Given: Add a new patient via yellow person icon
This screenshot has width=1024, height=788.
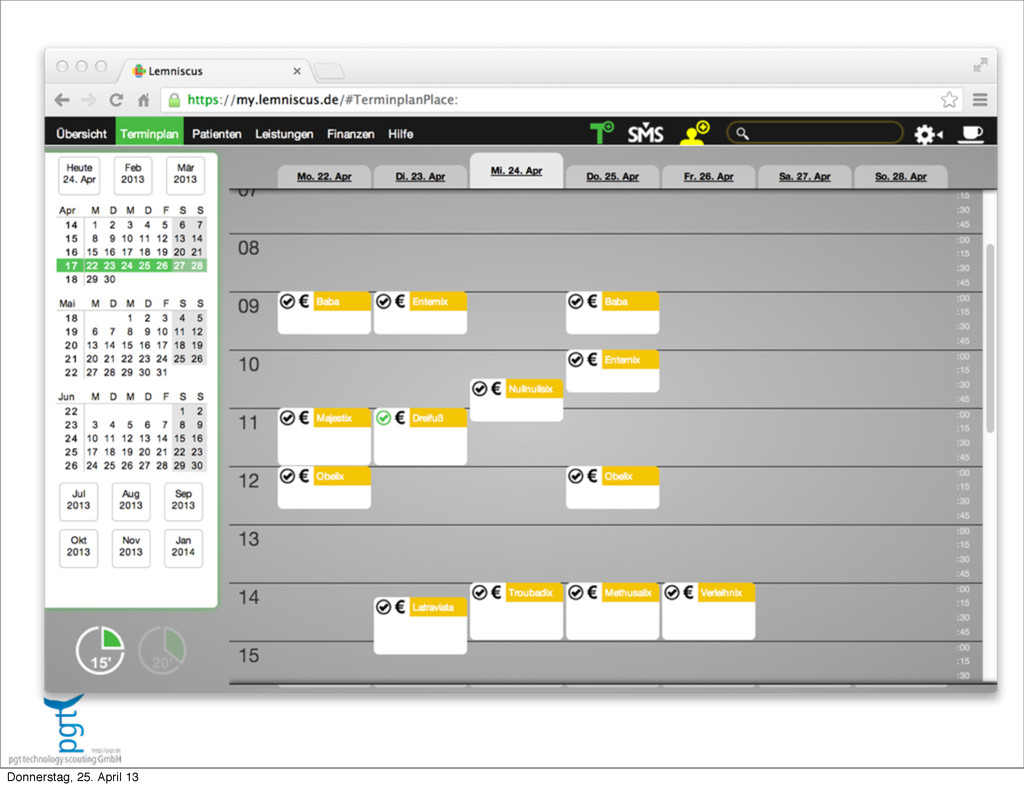Looking at the screenshot, I should 695,133.
